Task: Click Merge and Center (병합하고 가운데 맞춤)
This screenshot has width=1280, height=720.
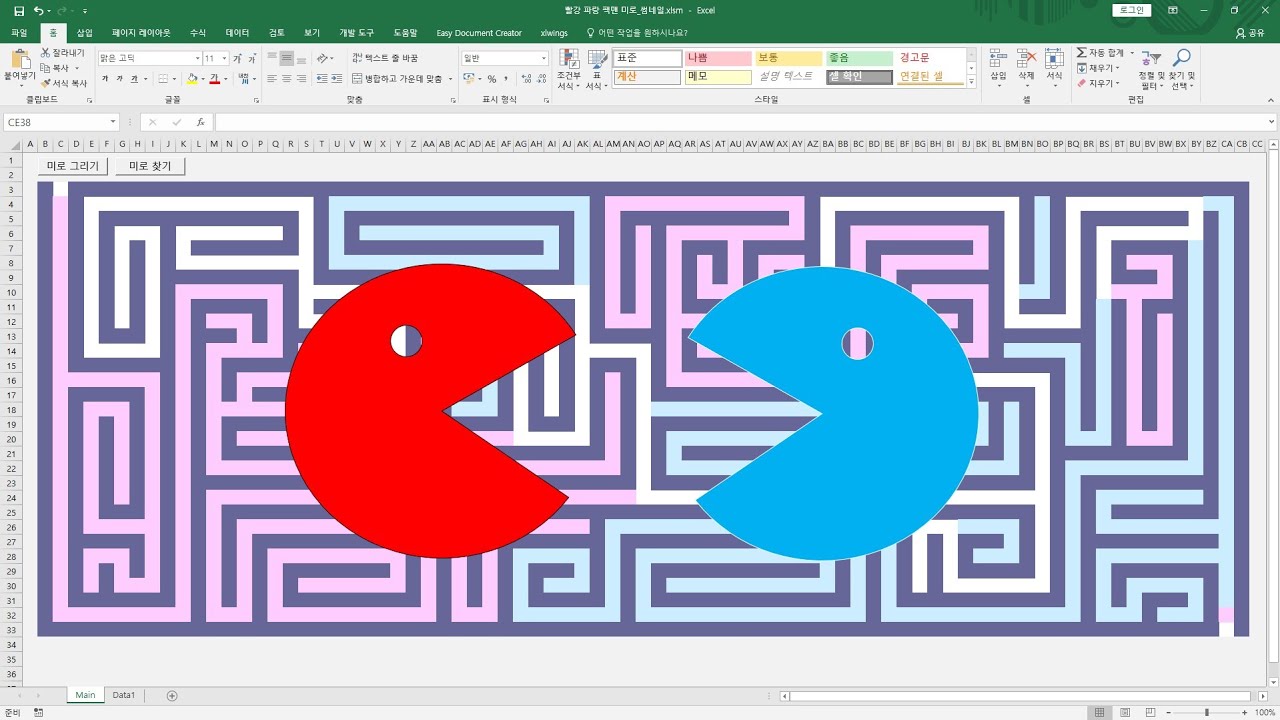Action: (396, 79)
